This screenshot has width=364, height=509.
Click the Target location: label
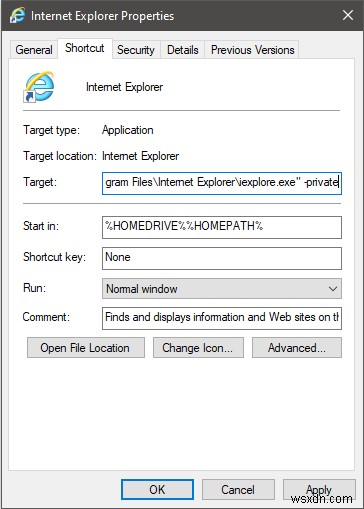coord(60,156)
